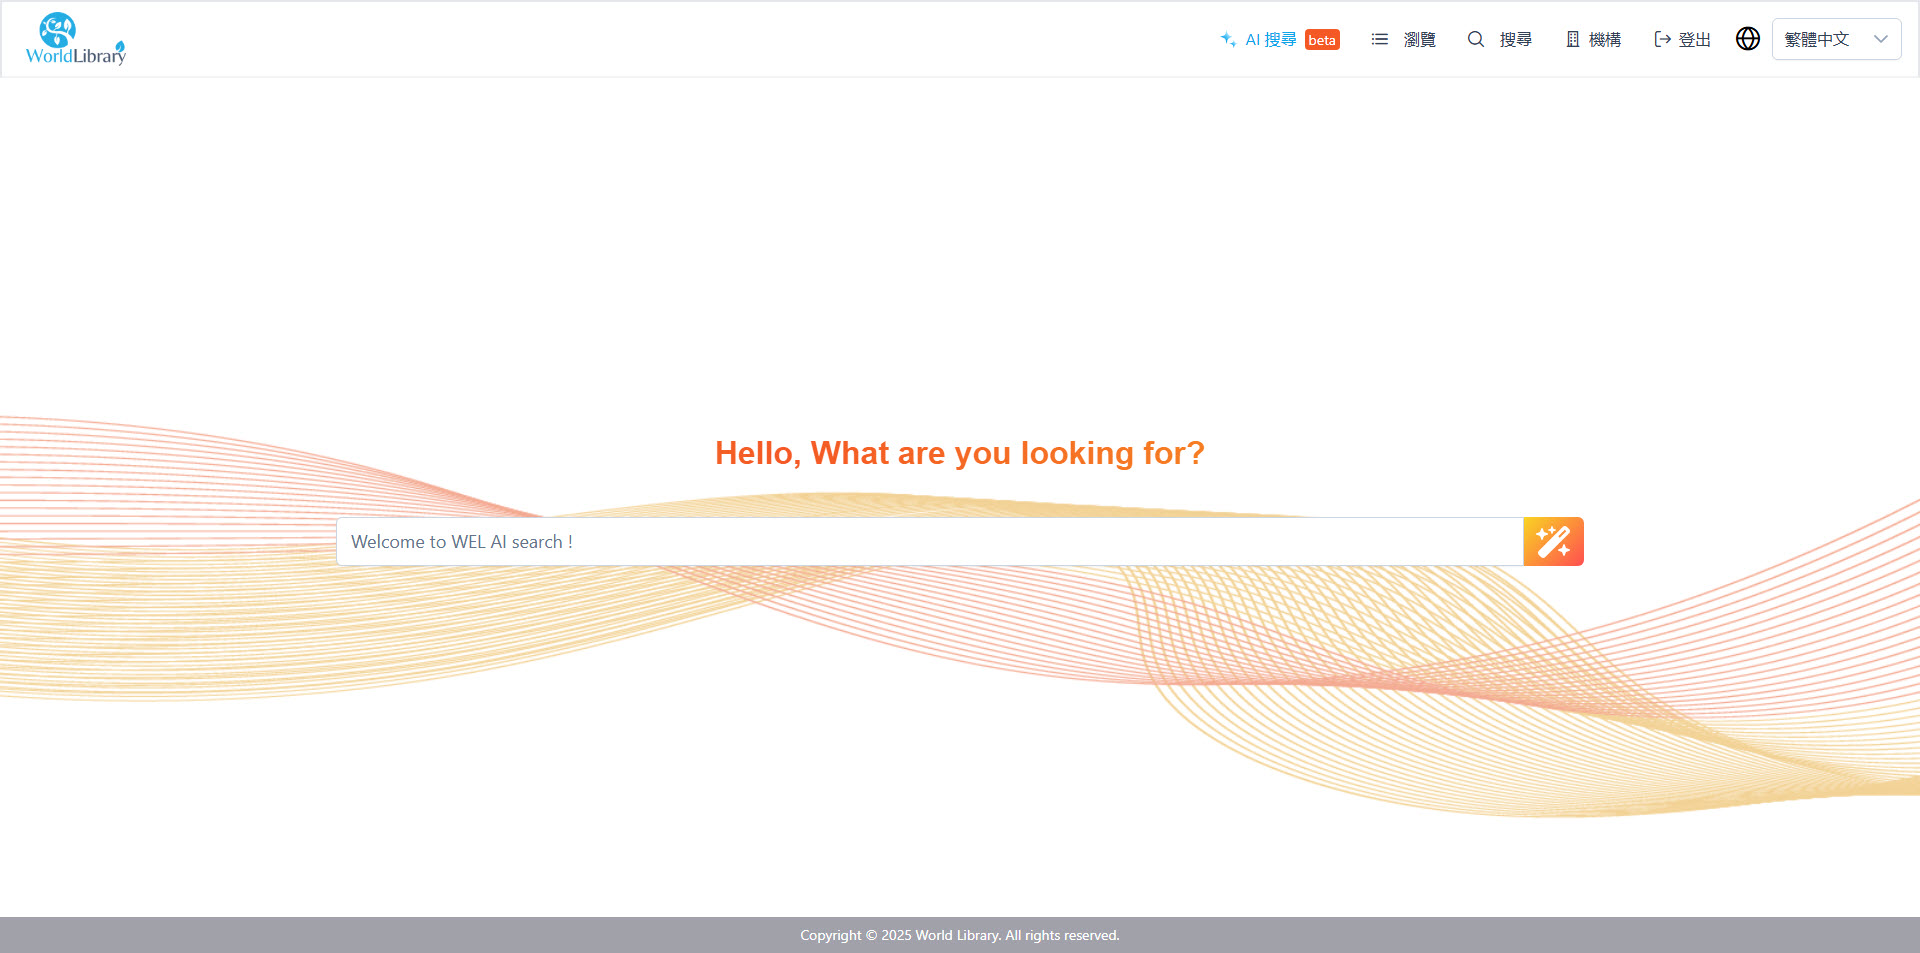Open the 機構 institution menu item
1920x953 pixels.
click(x=1604, y=39)
